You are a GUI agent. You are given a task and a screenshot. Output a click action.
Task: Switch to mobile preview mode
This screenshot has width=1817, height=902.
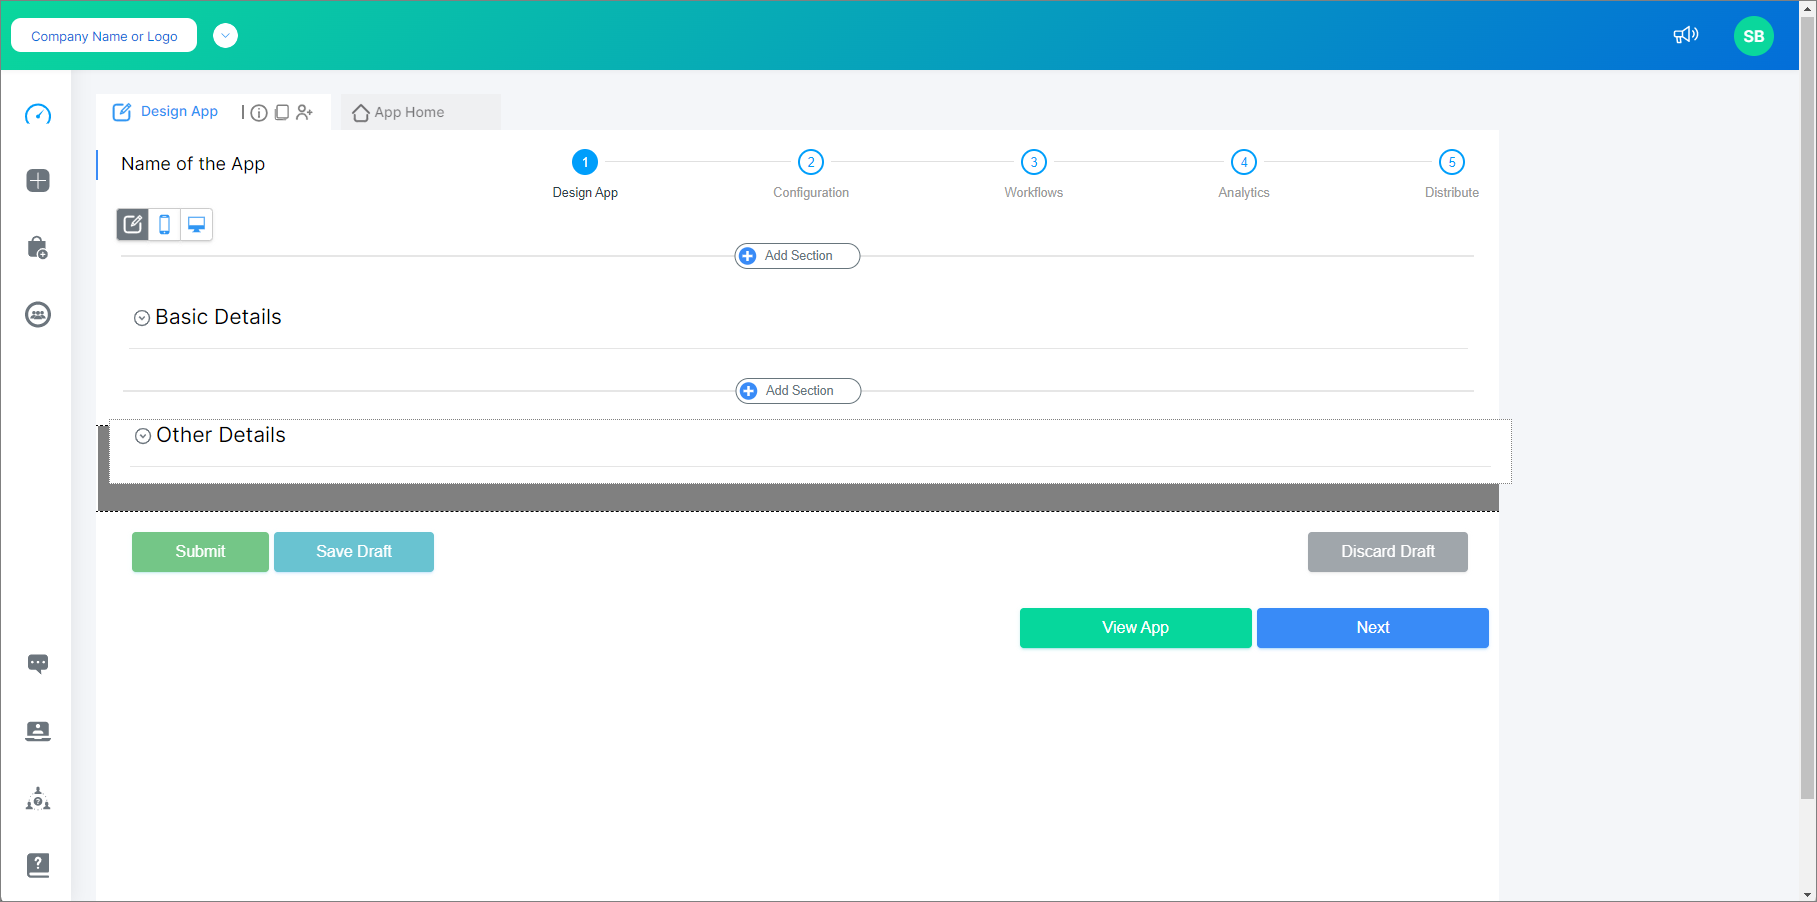click(164, 224)
